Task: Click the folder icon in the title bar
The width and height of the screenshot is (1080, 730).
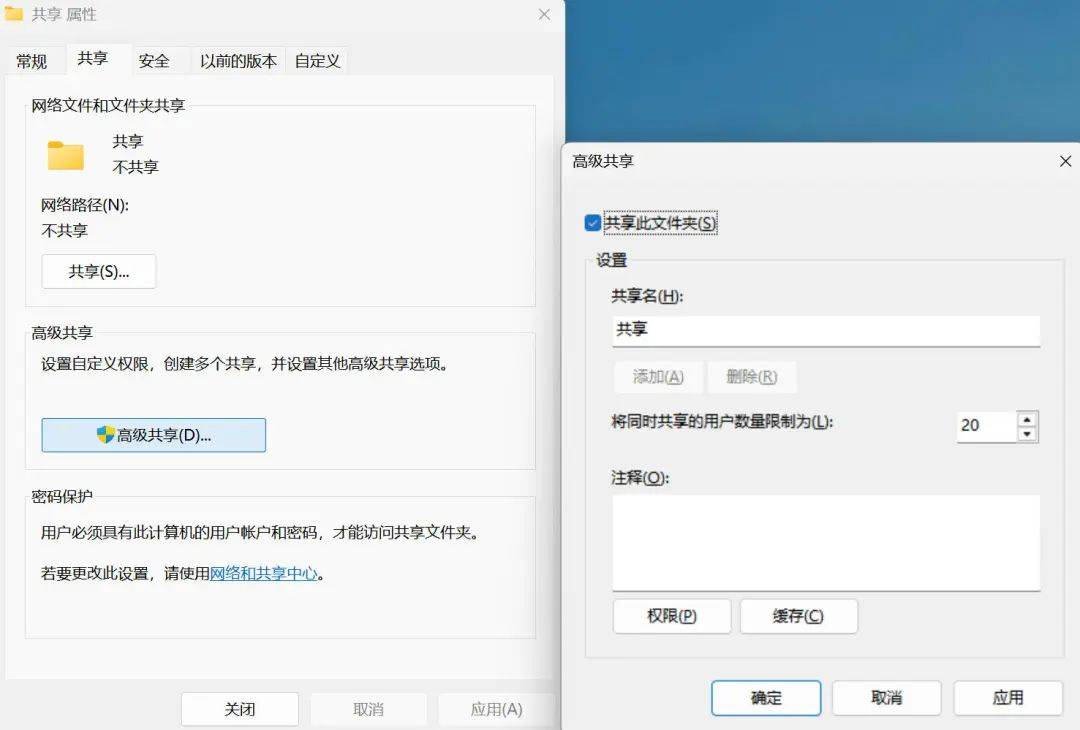Action: (x=14, y=13)
